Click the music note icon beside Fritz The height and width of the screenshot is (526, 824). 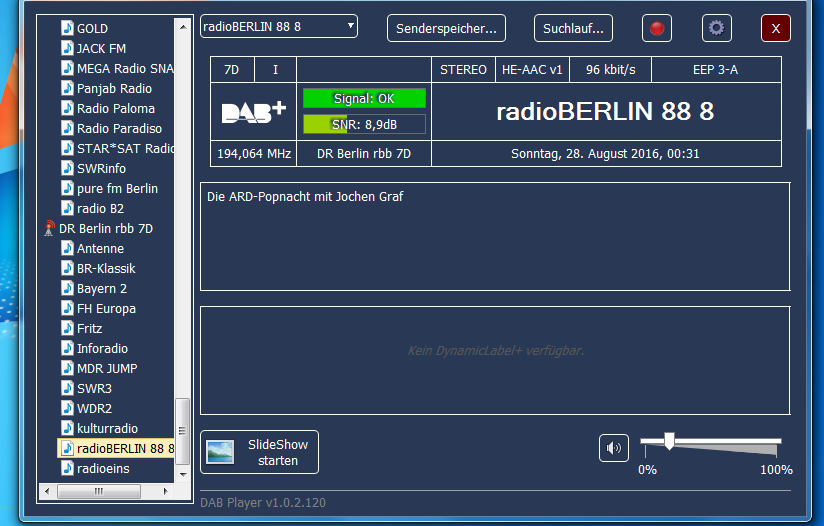tap(67, 328)
